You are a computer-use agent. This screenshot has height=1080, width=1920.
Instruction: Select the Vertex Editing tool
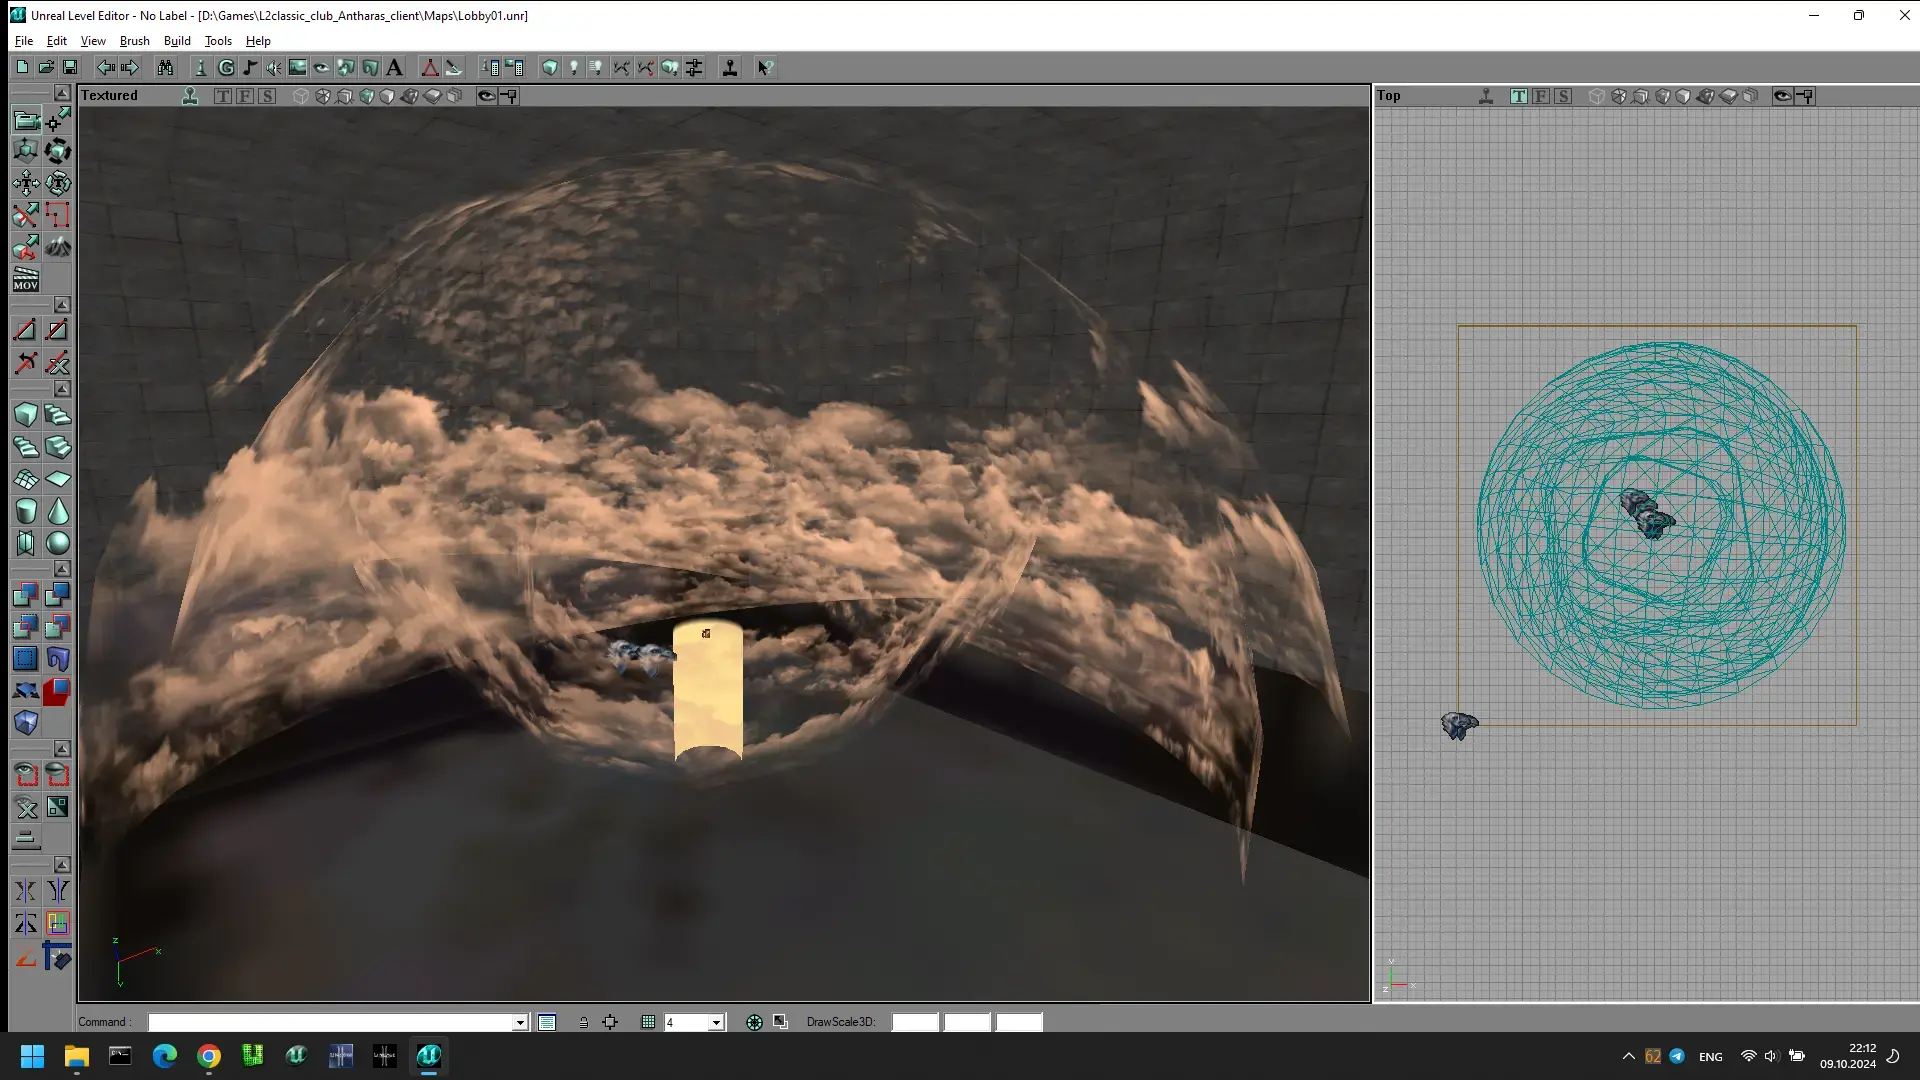(58, 120)
